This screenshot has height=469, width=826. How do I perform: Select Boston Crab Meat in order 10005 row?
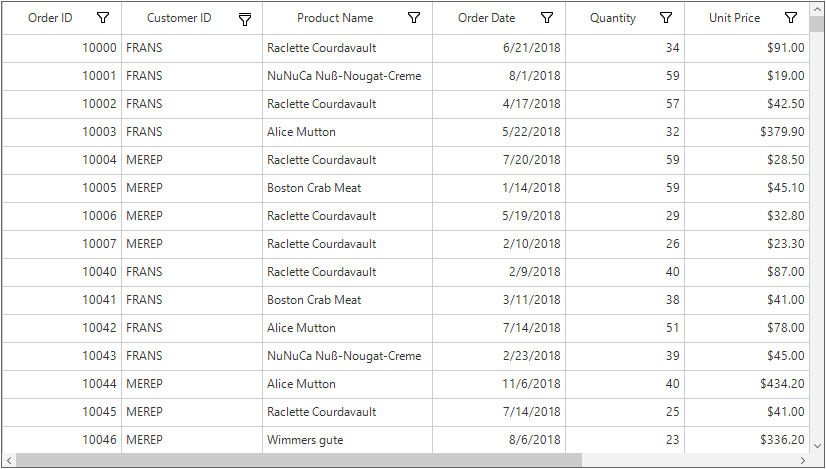click(347, 188)
